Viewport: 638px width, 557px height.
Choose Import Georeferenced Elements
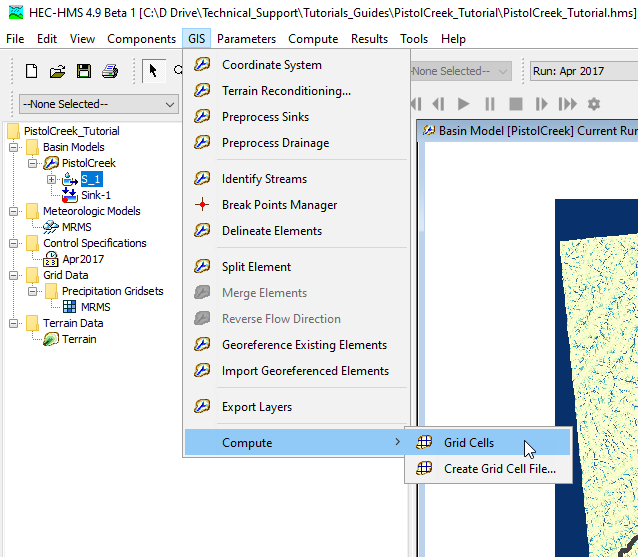pyautogui.click(x=297, y=371)
